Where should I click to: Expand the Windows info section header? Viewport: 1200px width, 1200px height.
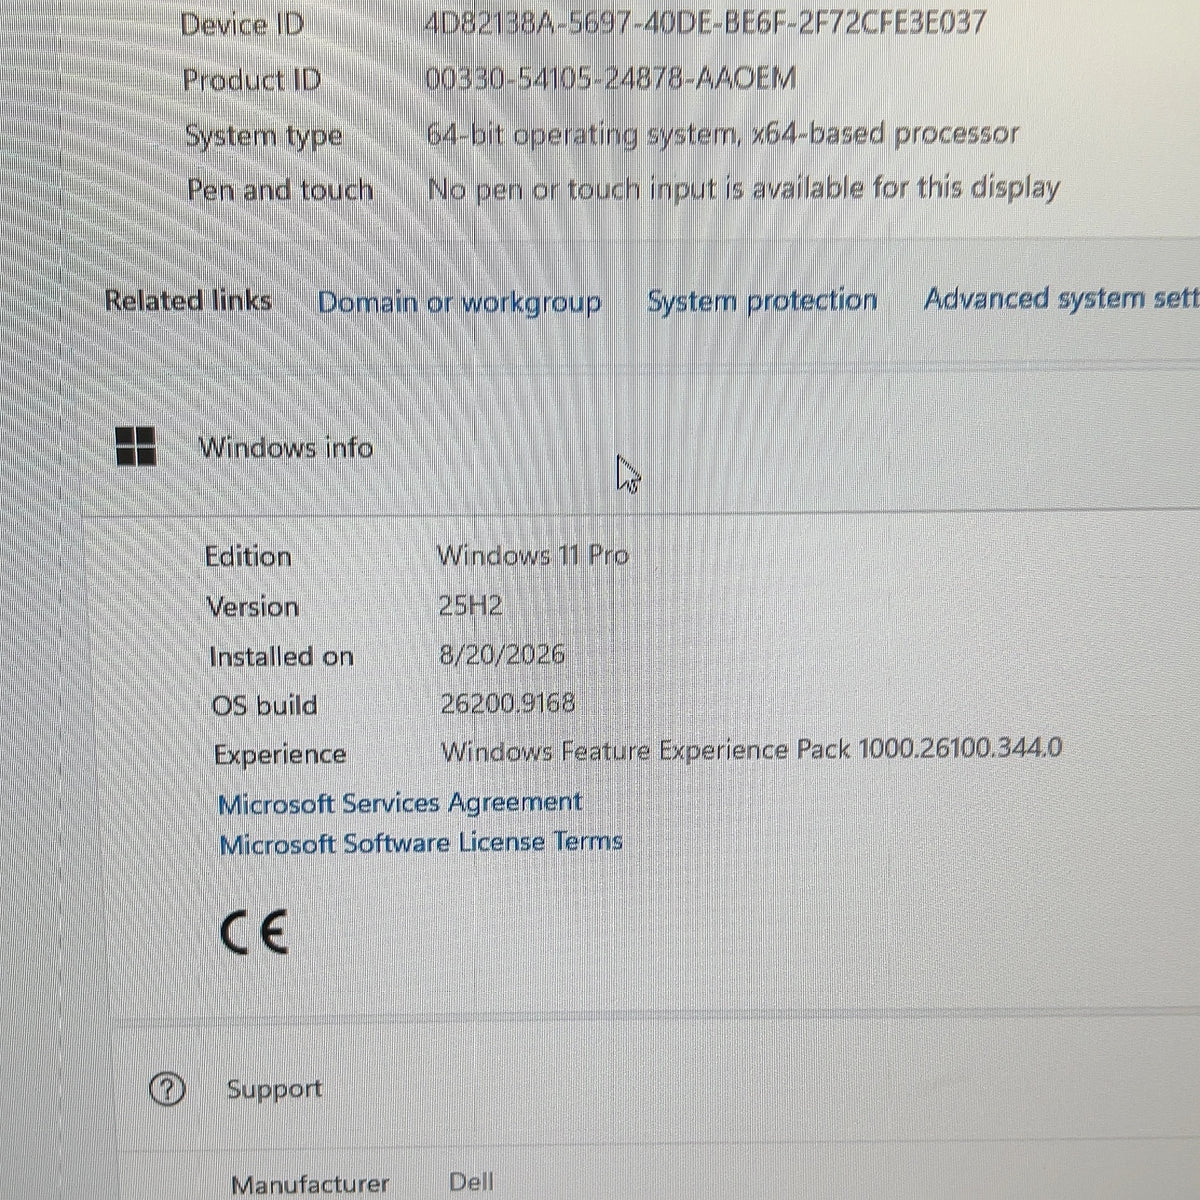click(x=640, y=447)
